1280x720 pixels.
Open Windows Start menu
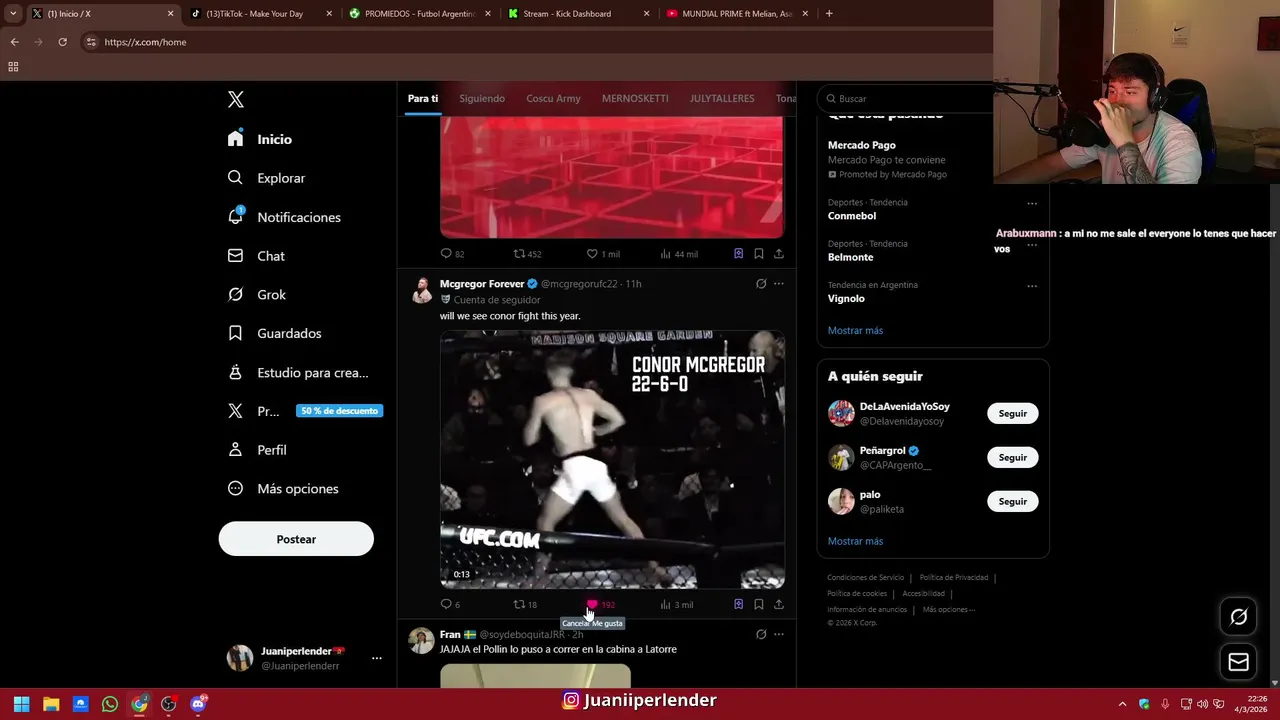pos(21,704)
